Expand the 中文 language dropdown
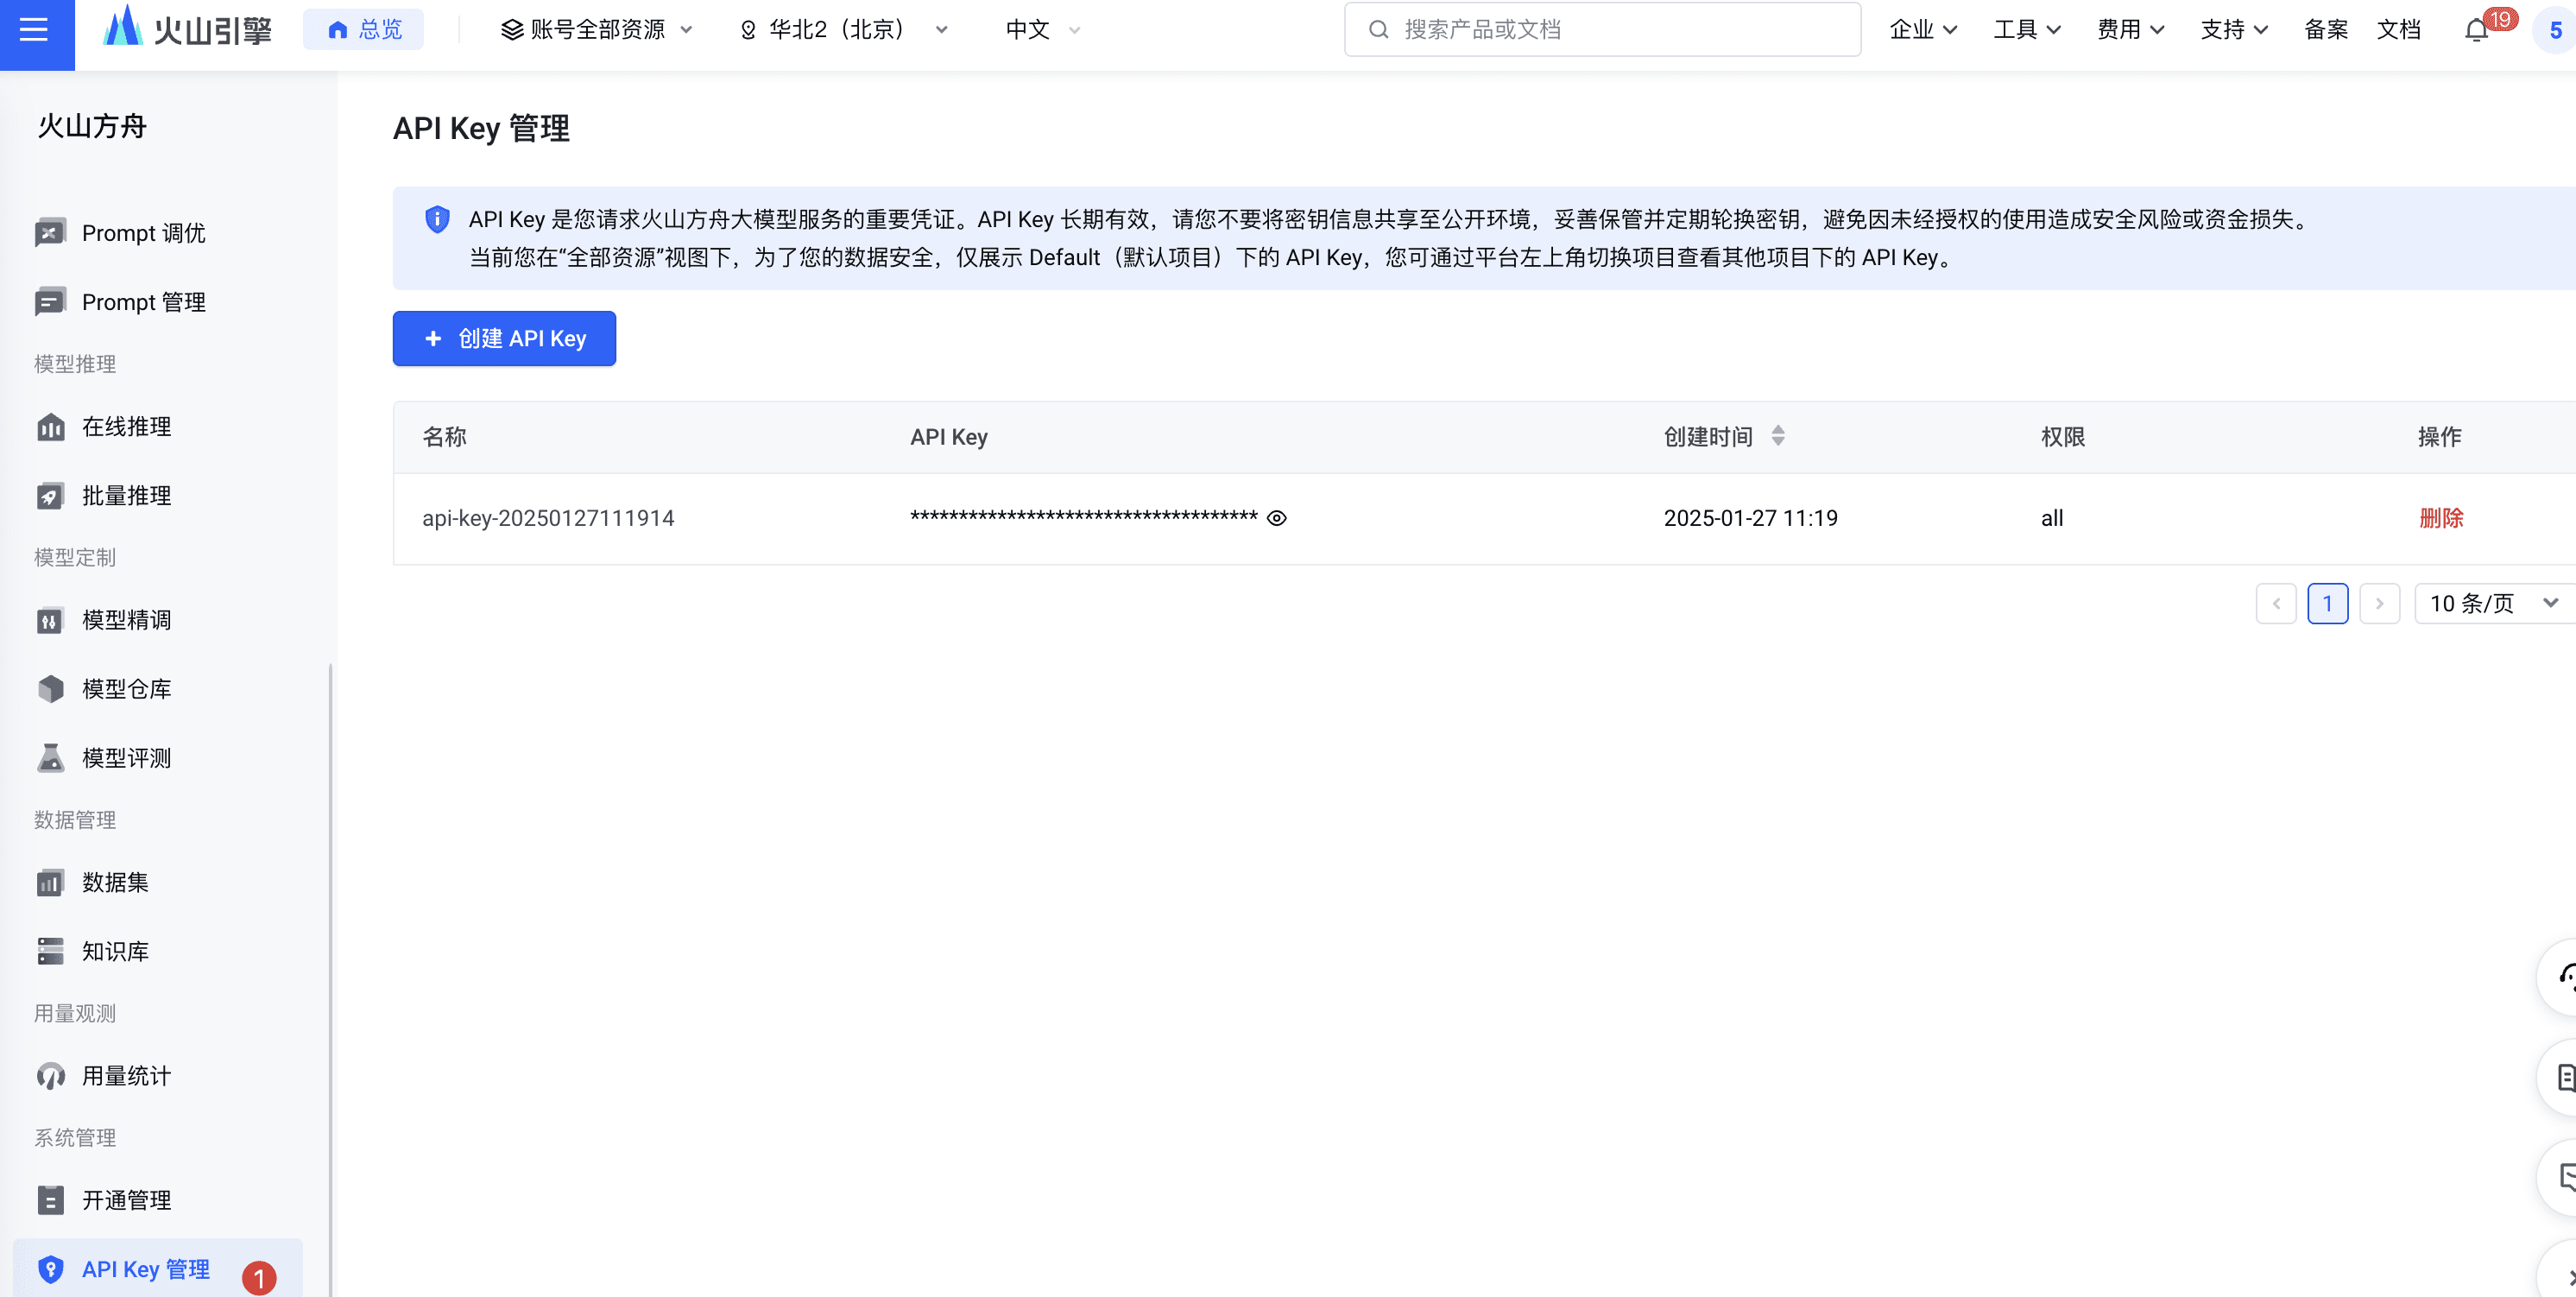This screenshot has height=1297, width=2576. click(1043, 30)
